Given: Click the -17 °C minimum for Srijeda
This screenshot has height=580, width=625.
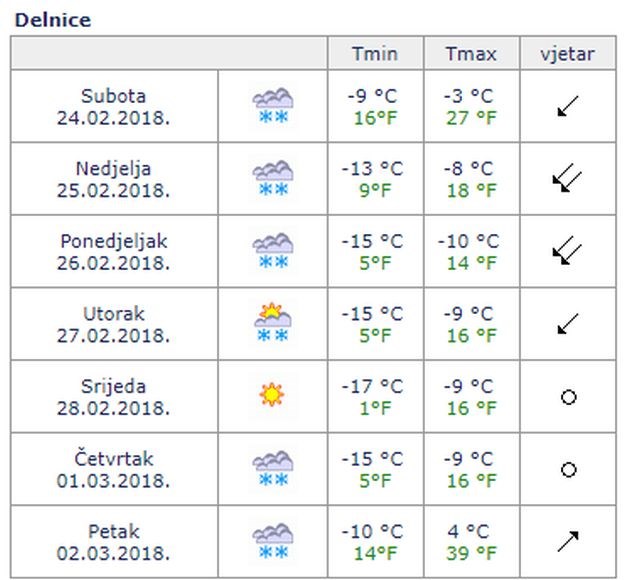Looking at the screenshot, I should click(372, 386).
